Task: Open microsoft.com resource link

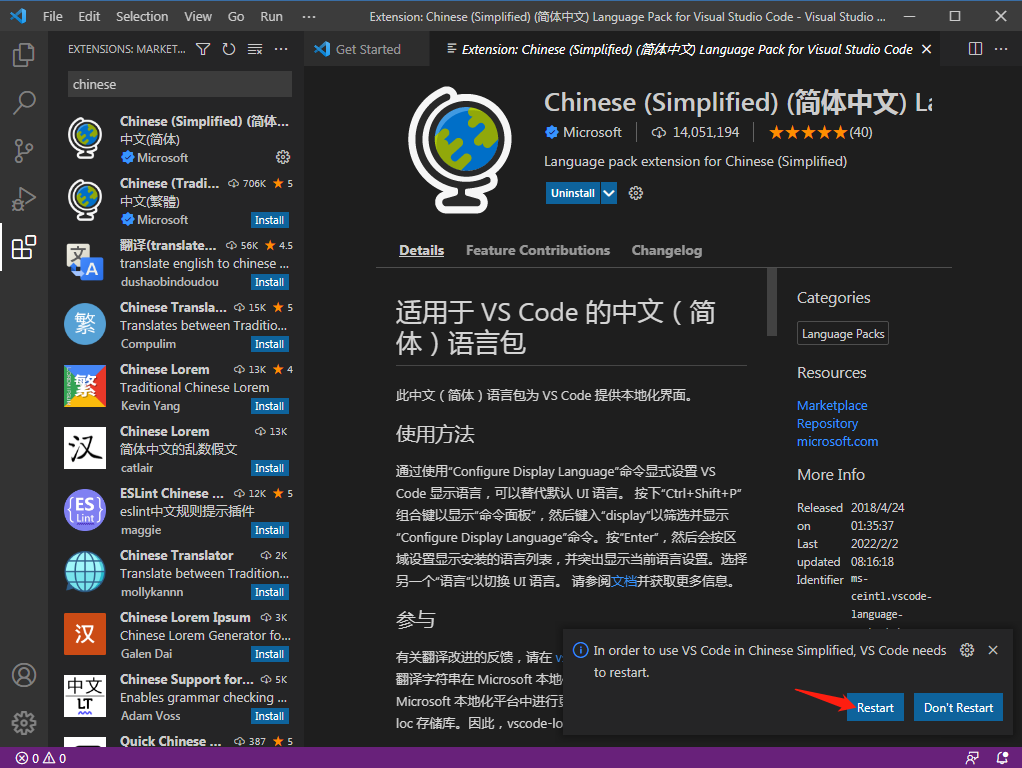Action: (x=838, y=441)
